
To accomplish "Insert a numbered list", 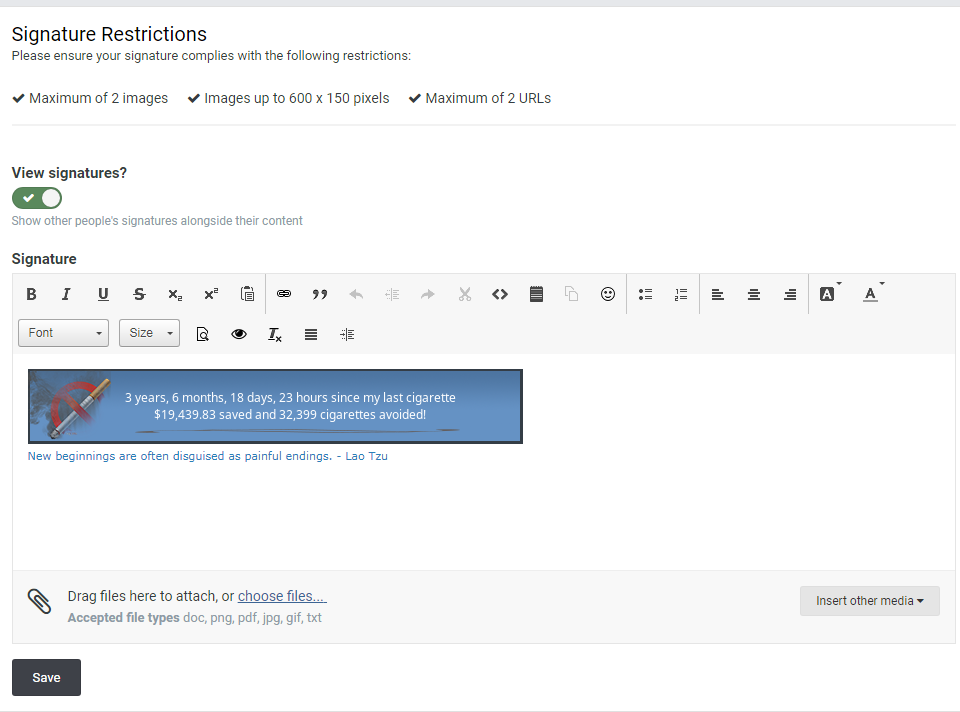I will tap(681, 294).
